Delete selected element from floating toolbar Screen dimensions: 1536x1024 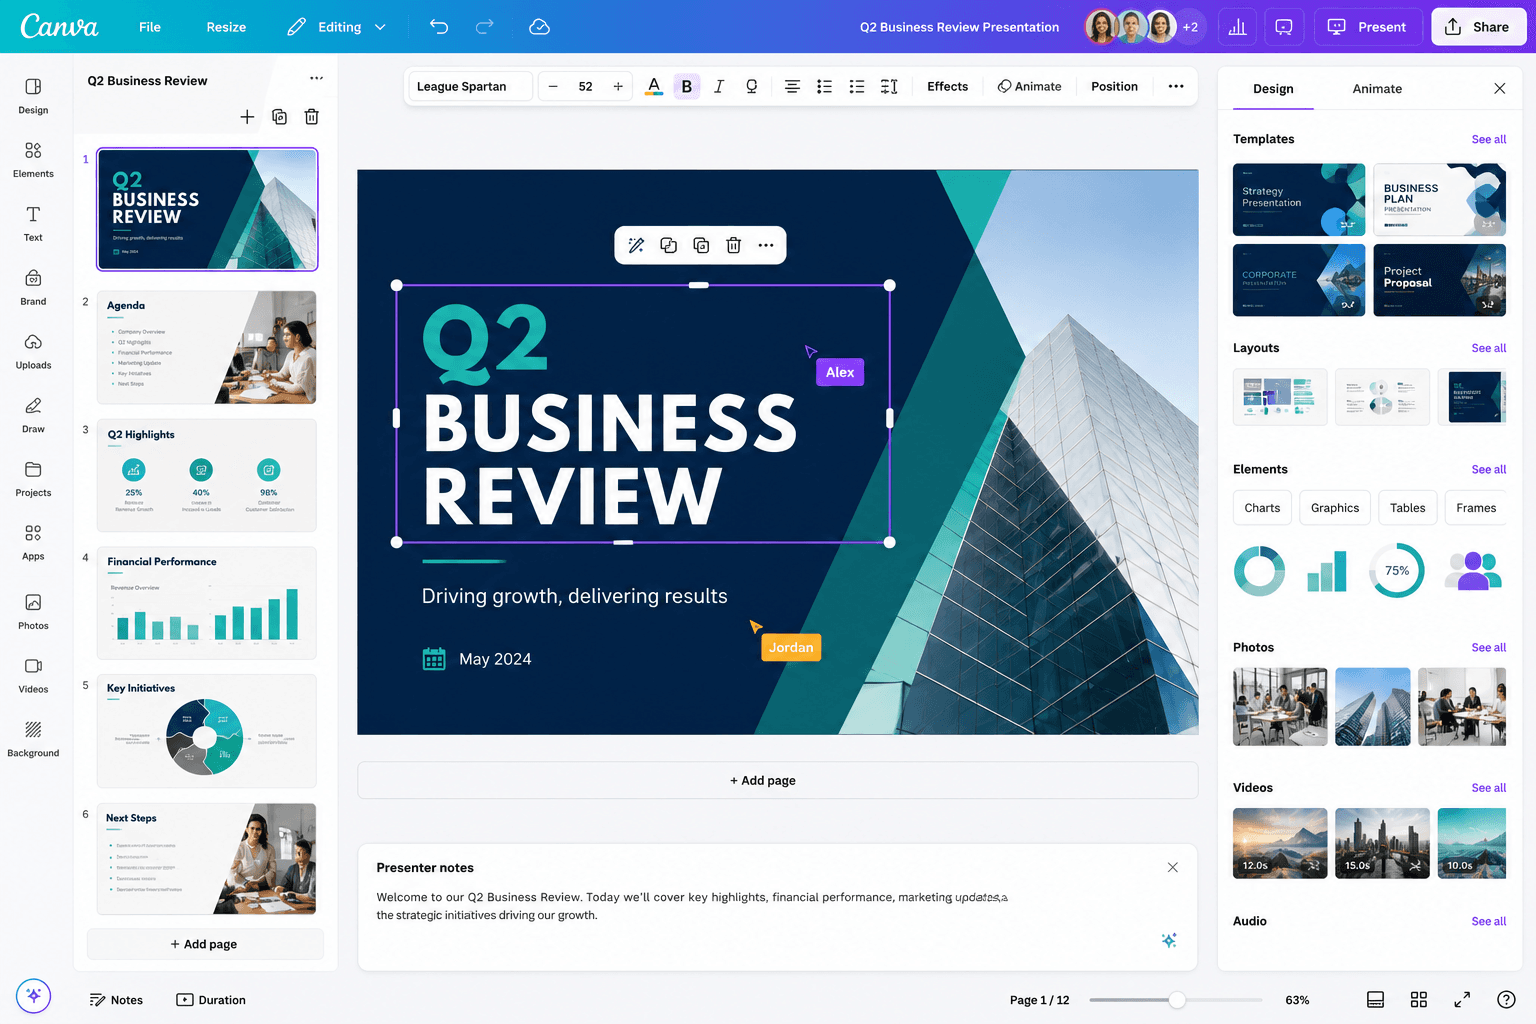click(733, 245)
